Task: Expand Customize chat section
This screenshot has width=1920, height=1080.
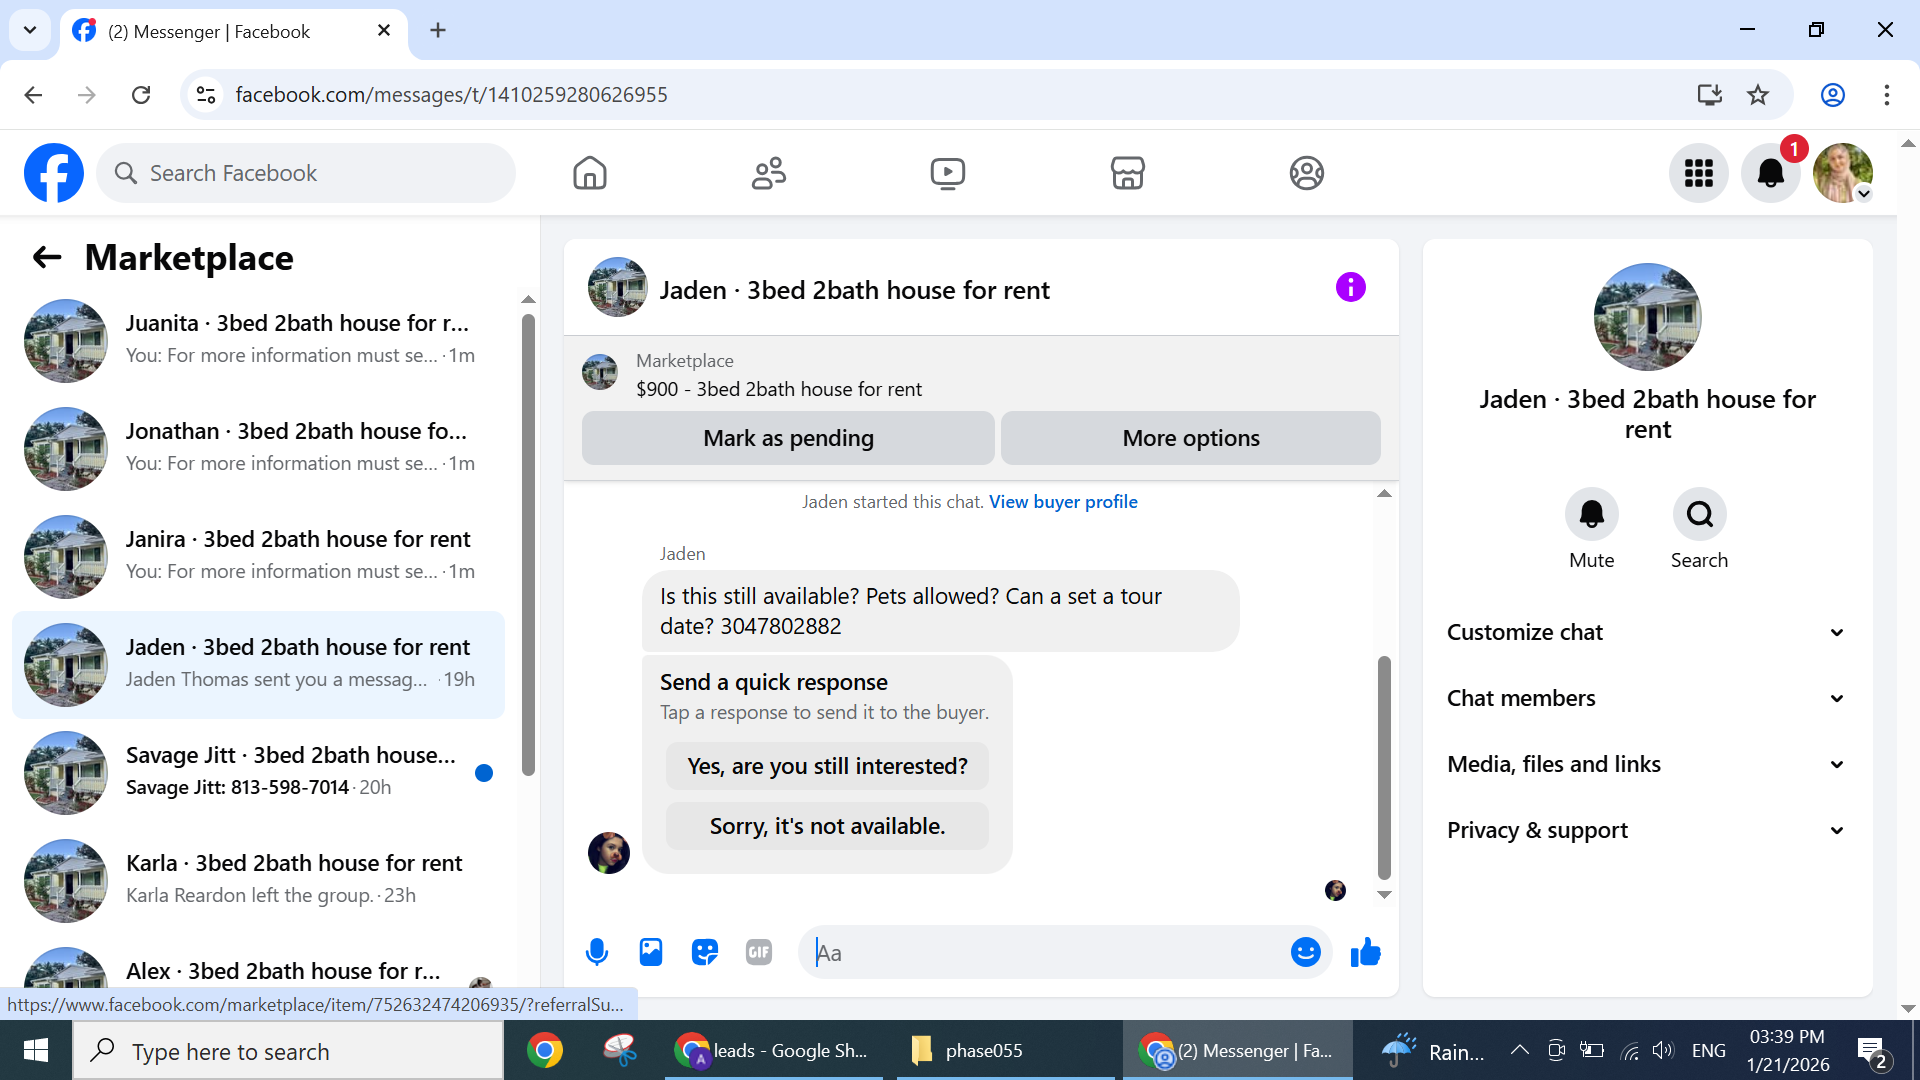Action: pyautogui.click(x=1646, y=632)
